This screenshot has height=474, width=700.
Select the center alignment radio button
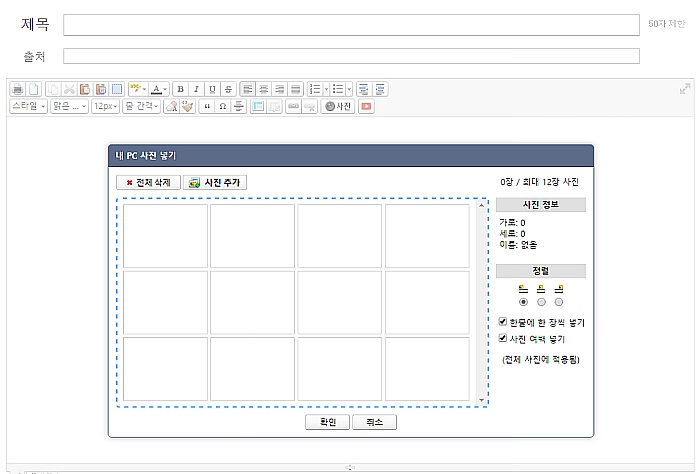point(541,302)
